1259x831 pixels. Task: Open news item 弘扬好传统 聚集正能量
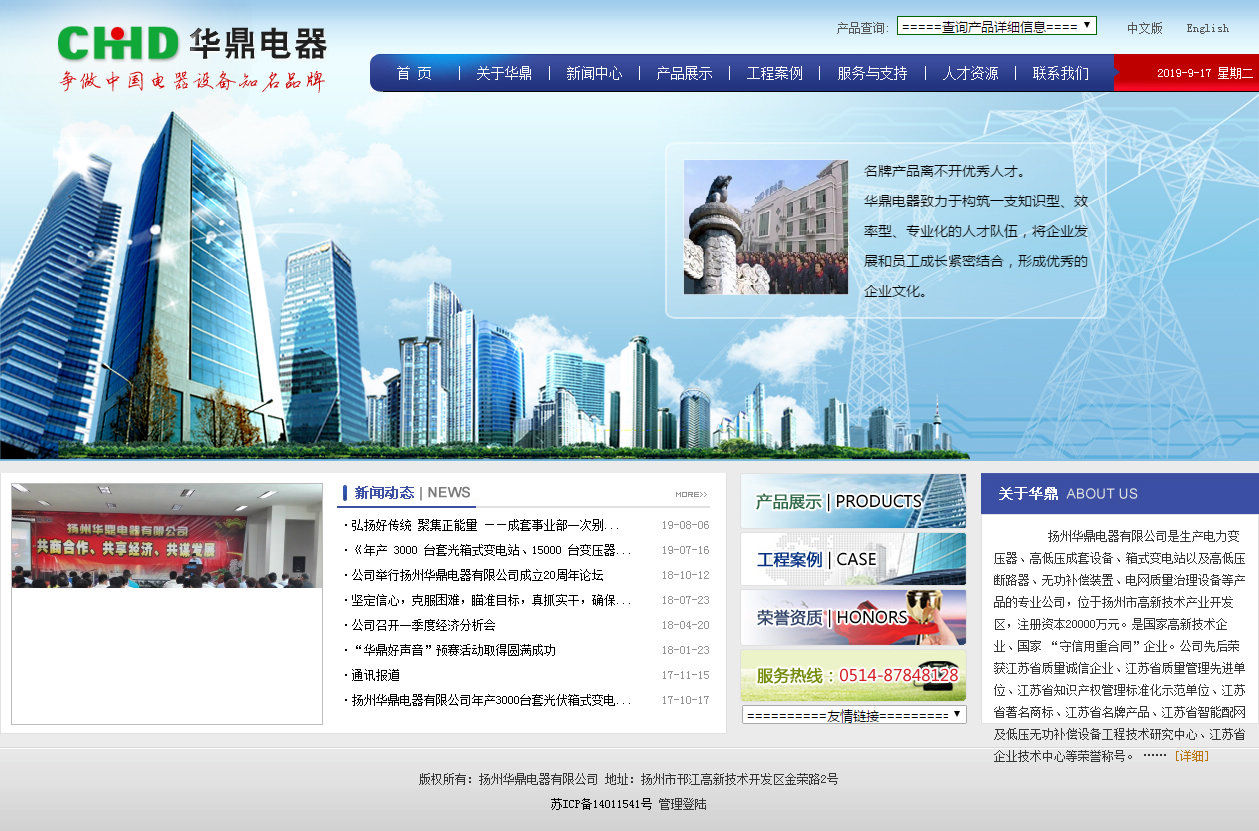[485, 525]
